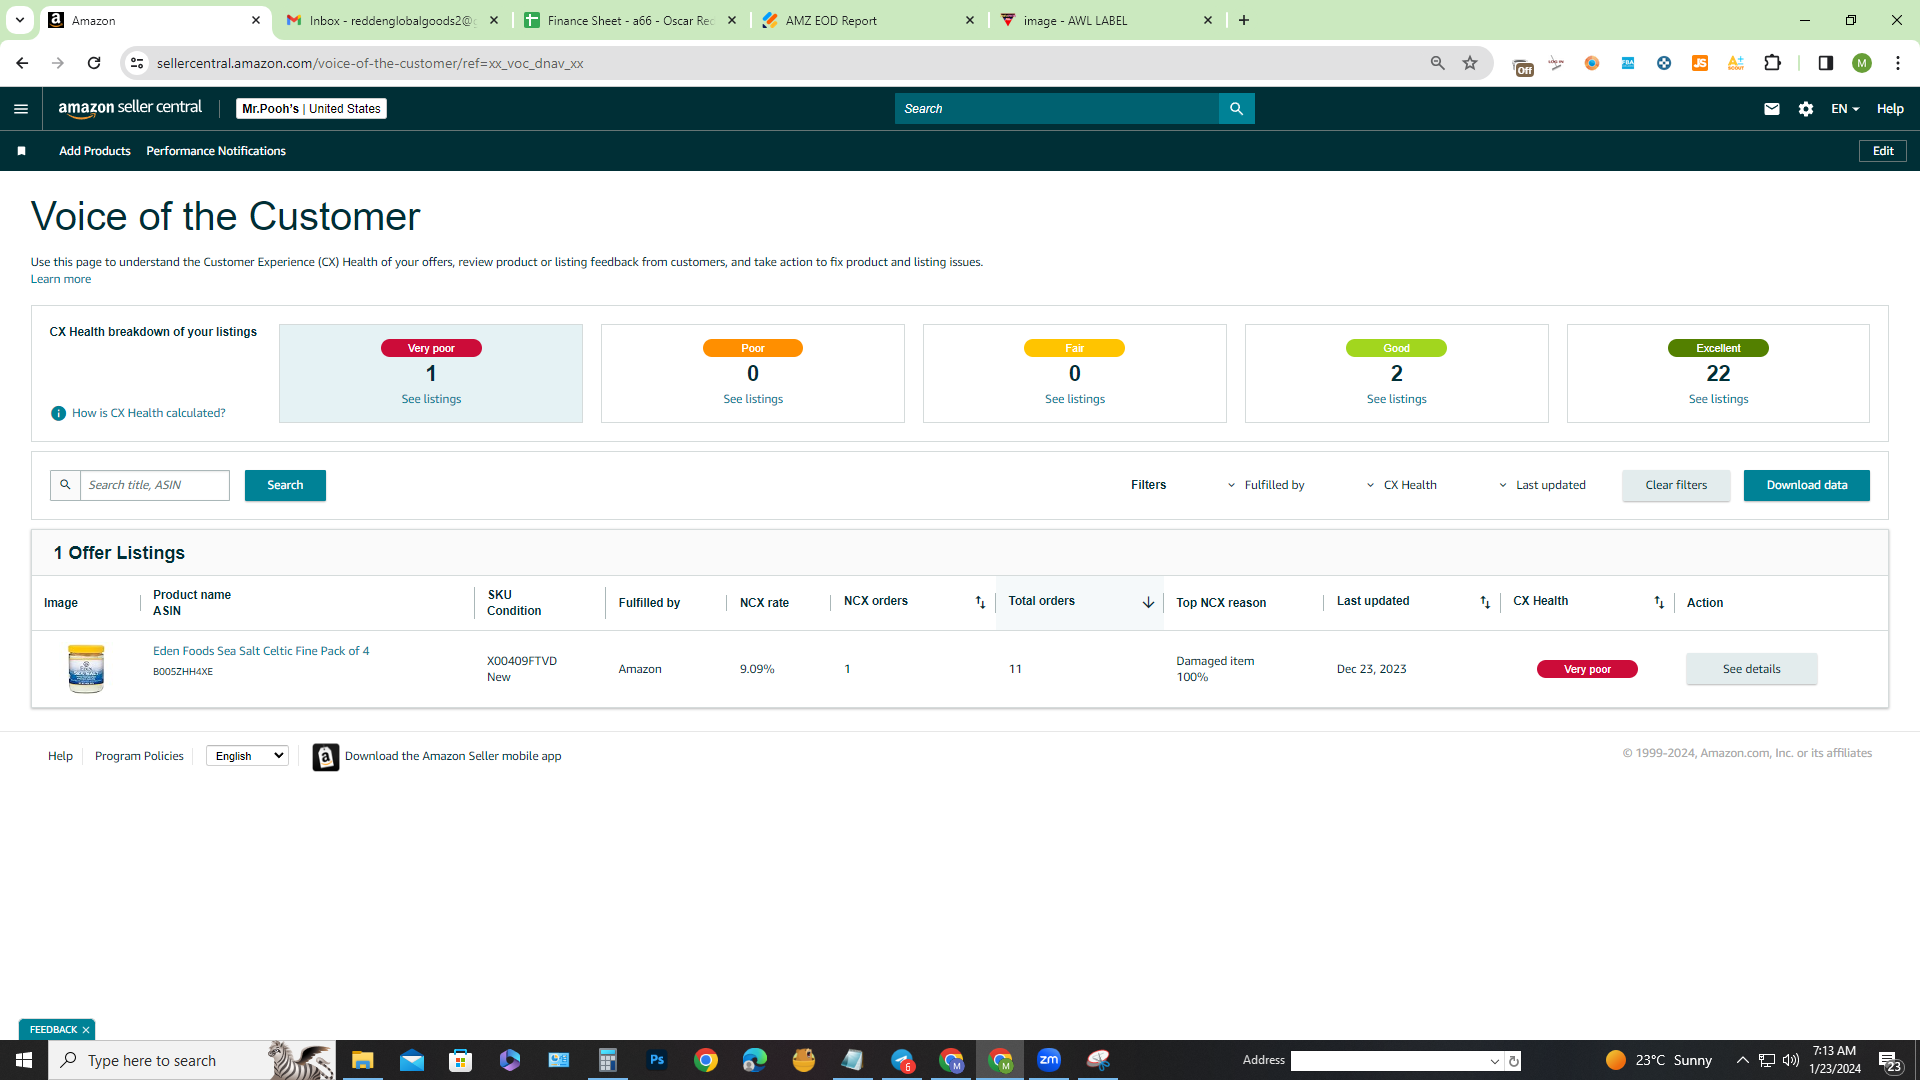Click the Windows Start button
This screenshot has width=1920, height=1080.
pos(24,1060)
